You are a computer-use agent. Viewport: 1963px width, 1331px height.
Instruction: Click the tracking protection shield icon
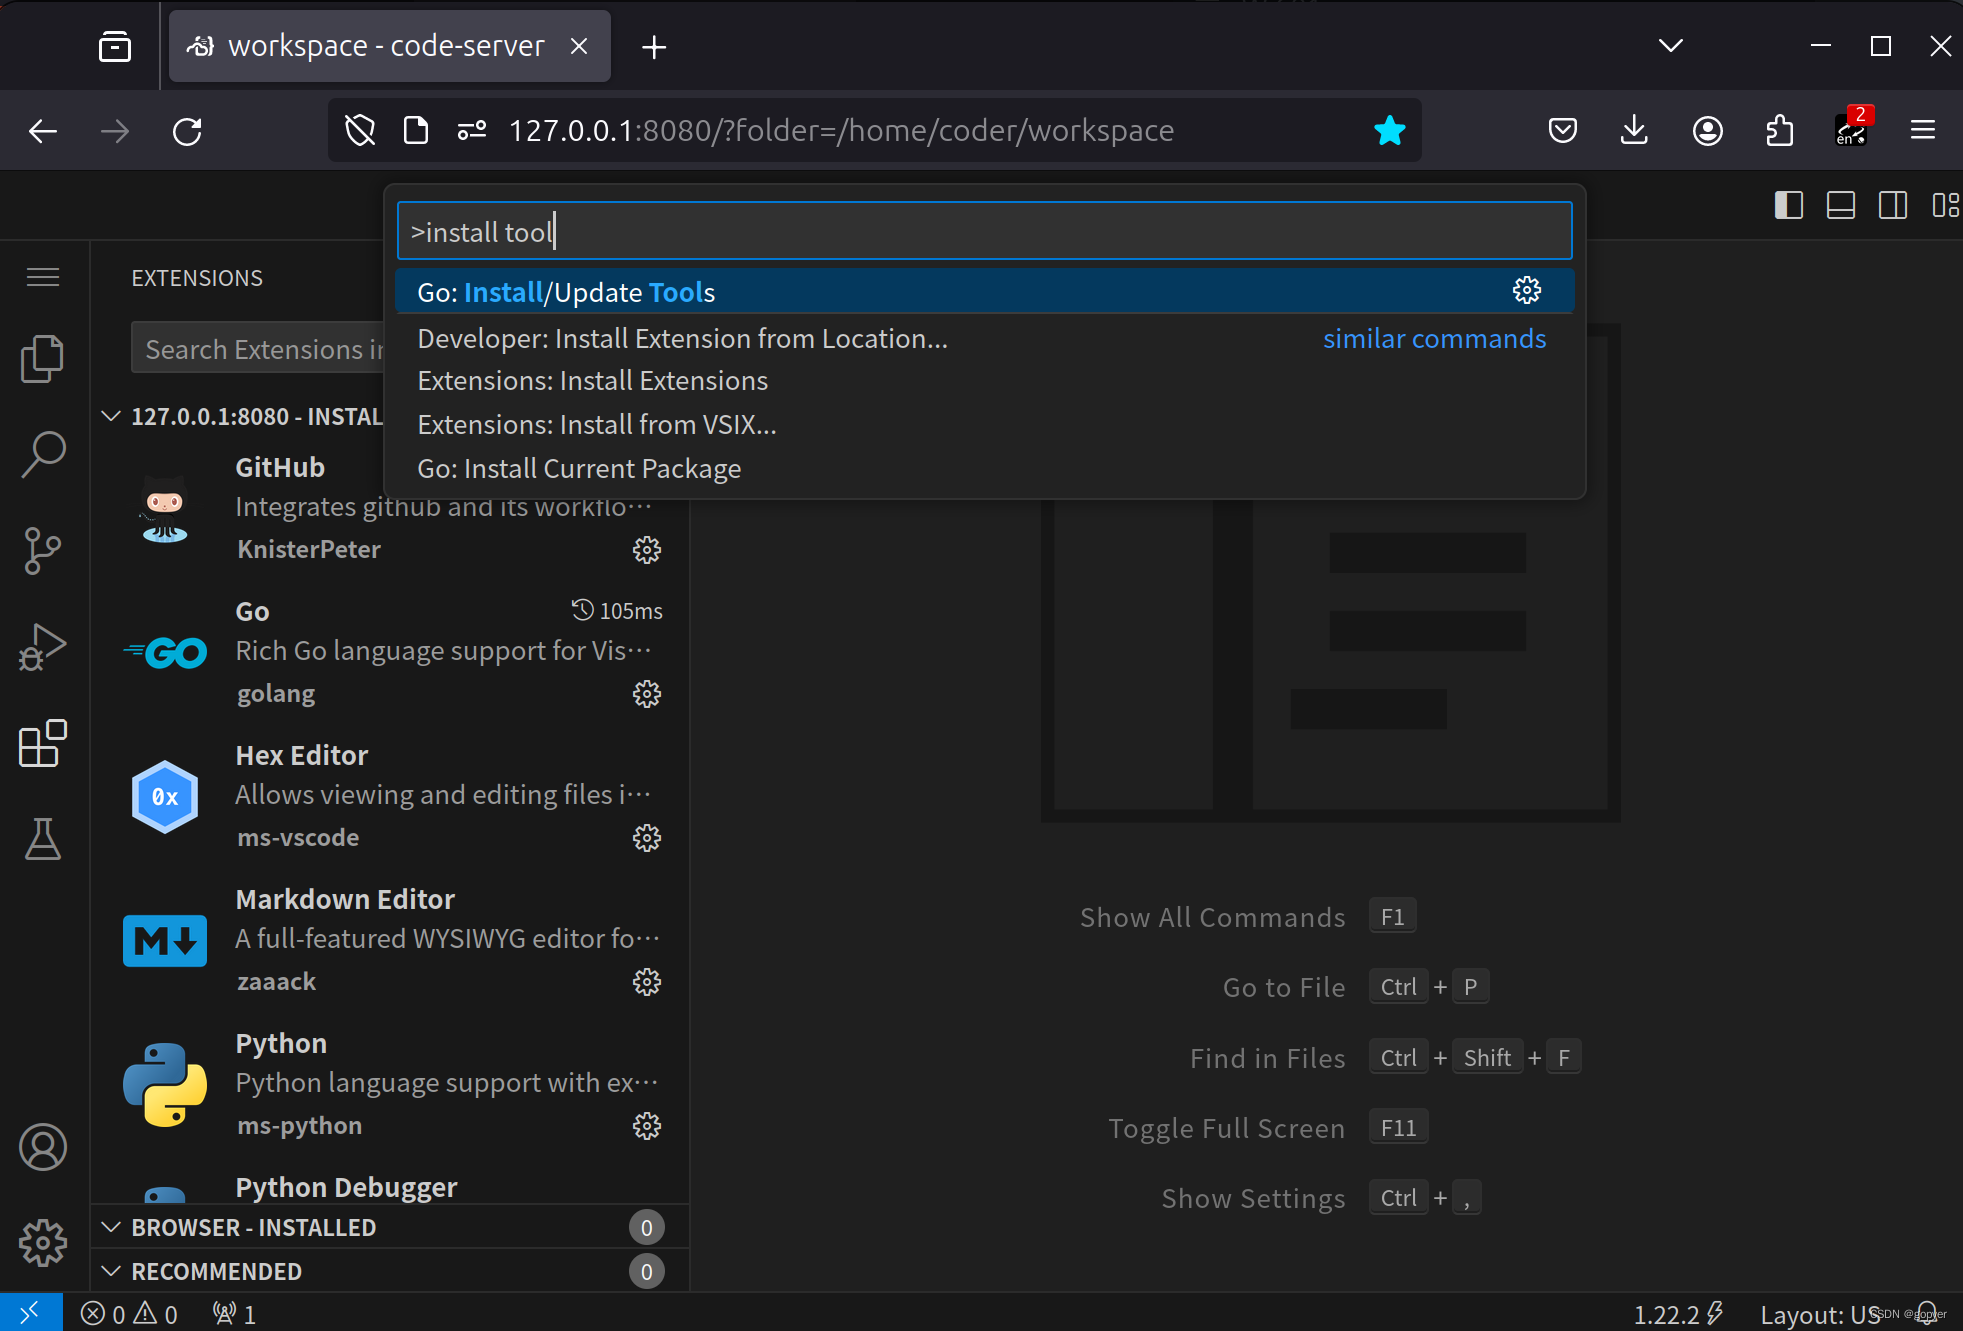[360, 130]
